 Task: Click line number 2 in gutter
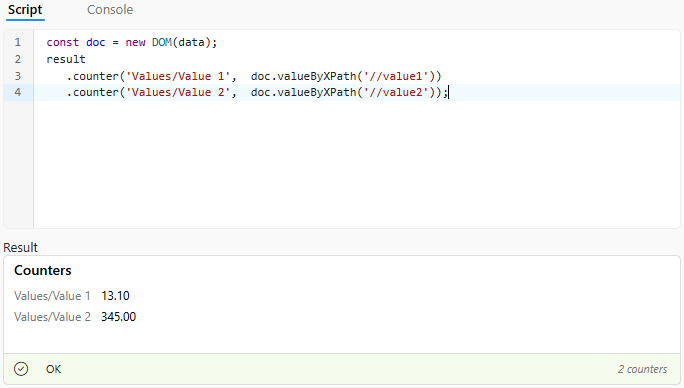[x=17, y=59]
